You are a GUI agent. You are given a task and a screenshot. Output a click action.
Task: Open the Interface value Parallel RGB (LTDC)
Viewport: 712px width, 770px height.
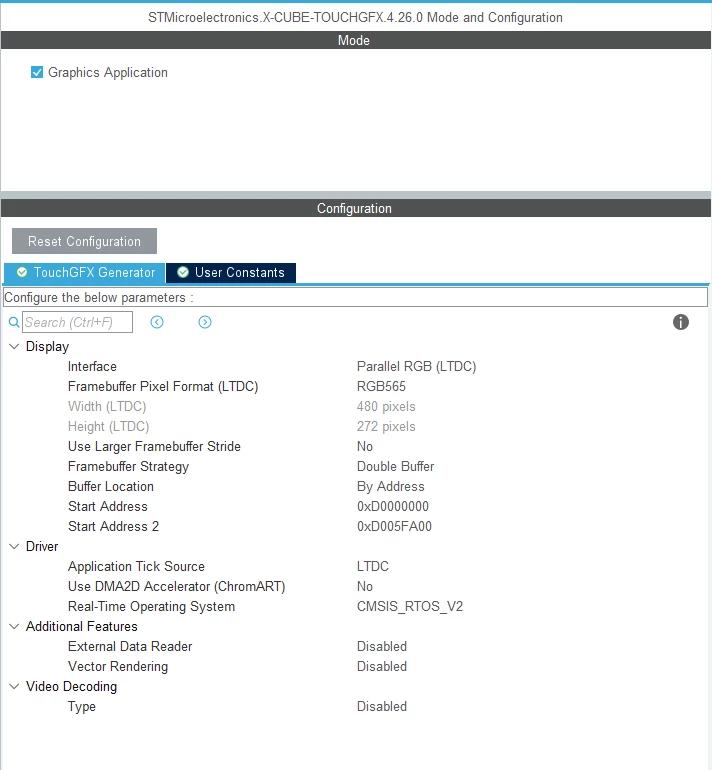[x=416, y=366]
